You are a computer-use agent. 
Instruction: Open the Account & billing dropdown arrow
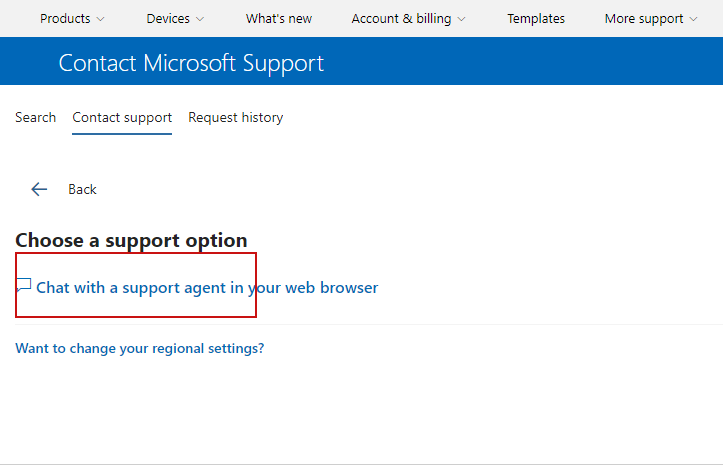[x=462, y=19]
